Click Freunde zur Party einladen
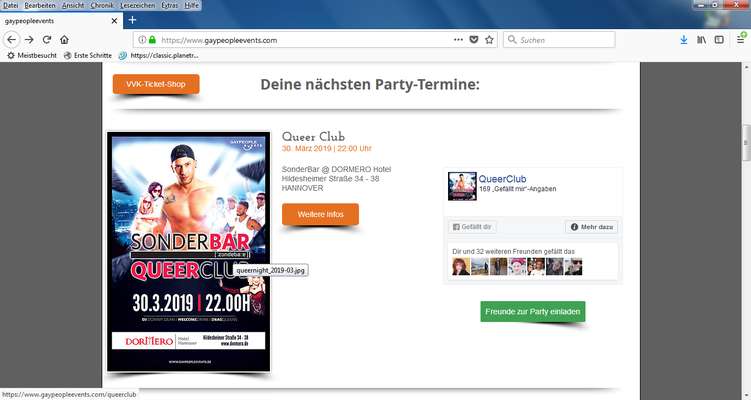 click(533, 311)
